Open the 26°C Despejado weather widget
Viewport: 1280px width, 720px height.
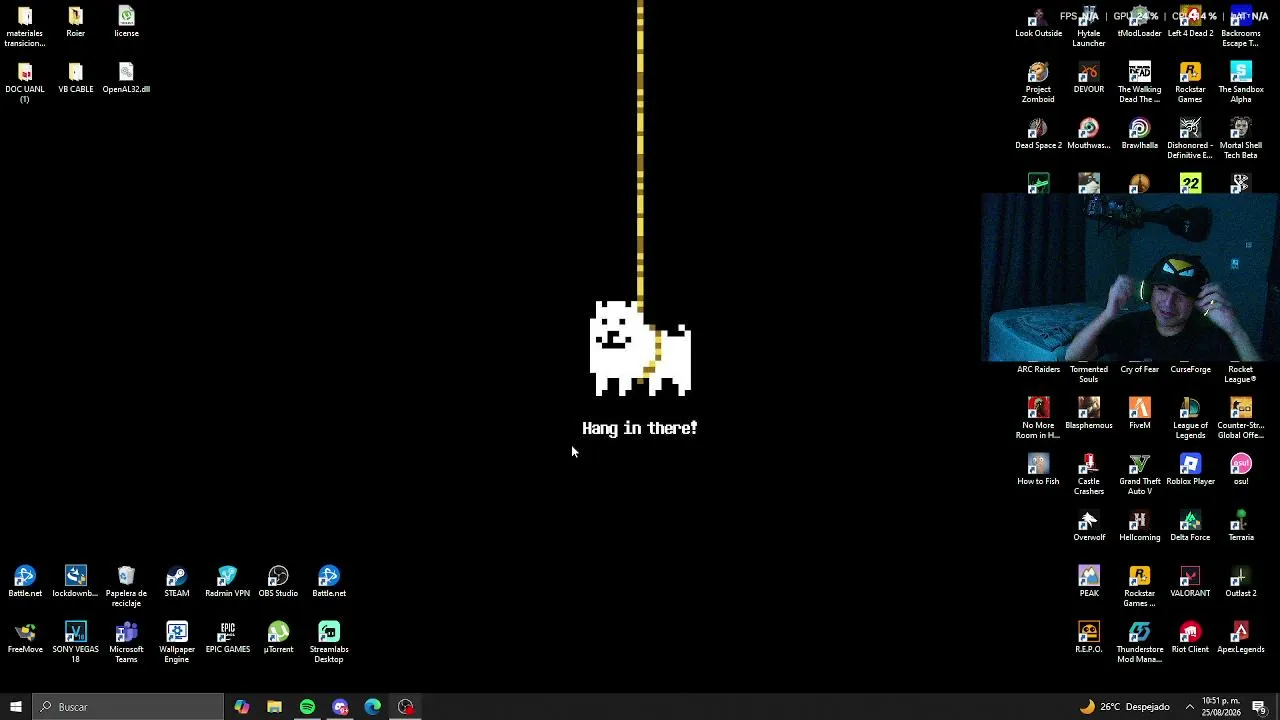pos(1124,707)
